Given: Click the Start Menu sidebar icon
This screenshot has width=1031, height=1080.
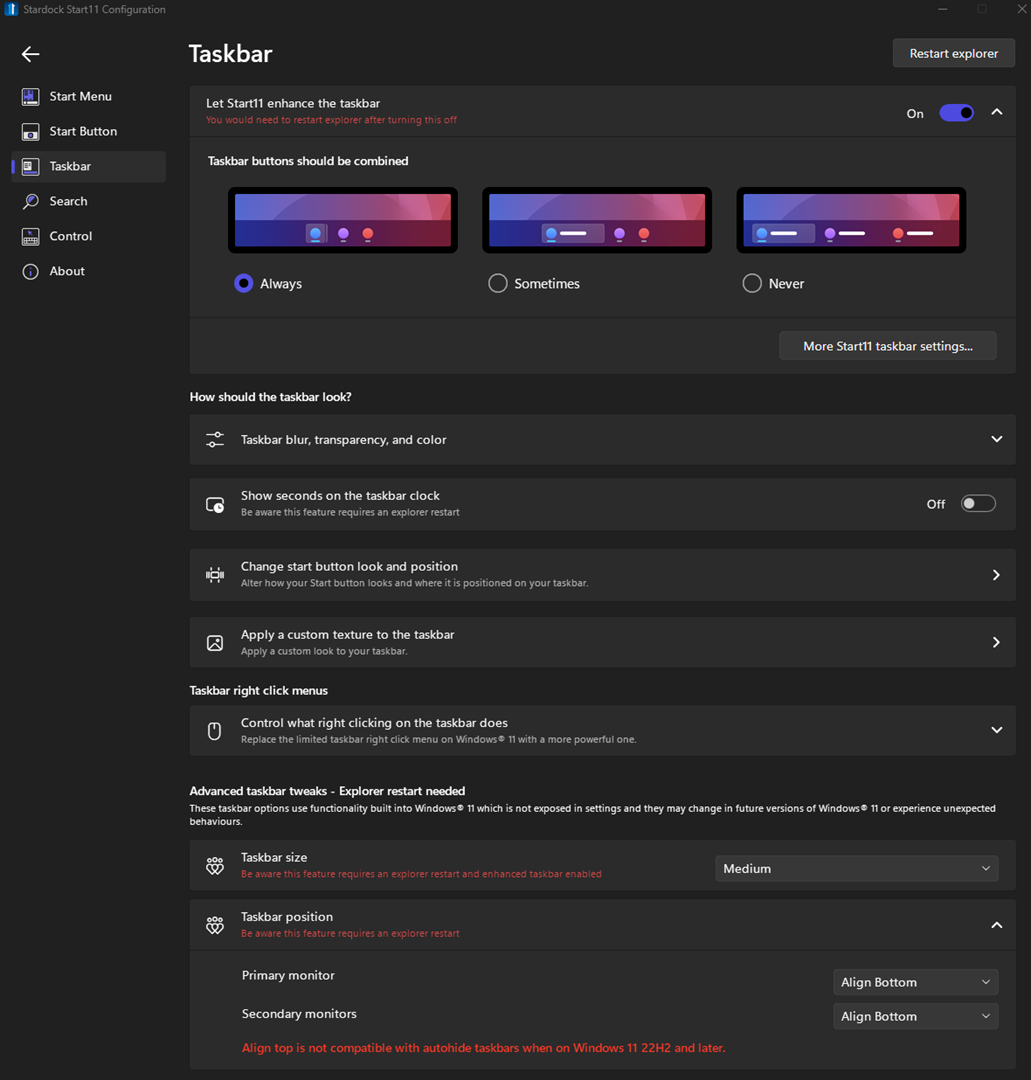Looking at the screenshot, I should pos(31,97).
